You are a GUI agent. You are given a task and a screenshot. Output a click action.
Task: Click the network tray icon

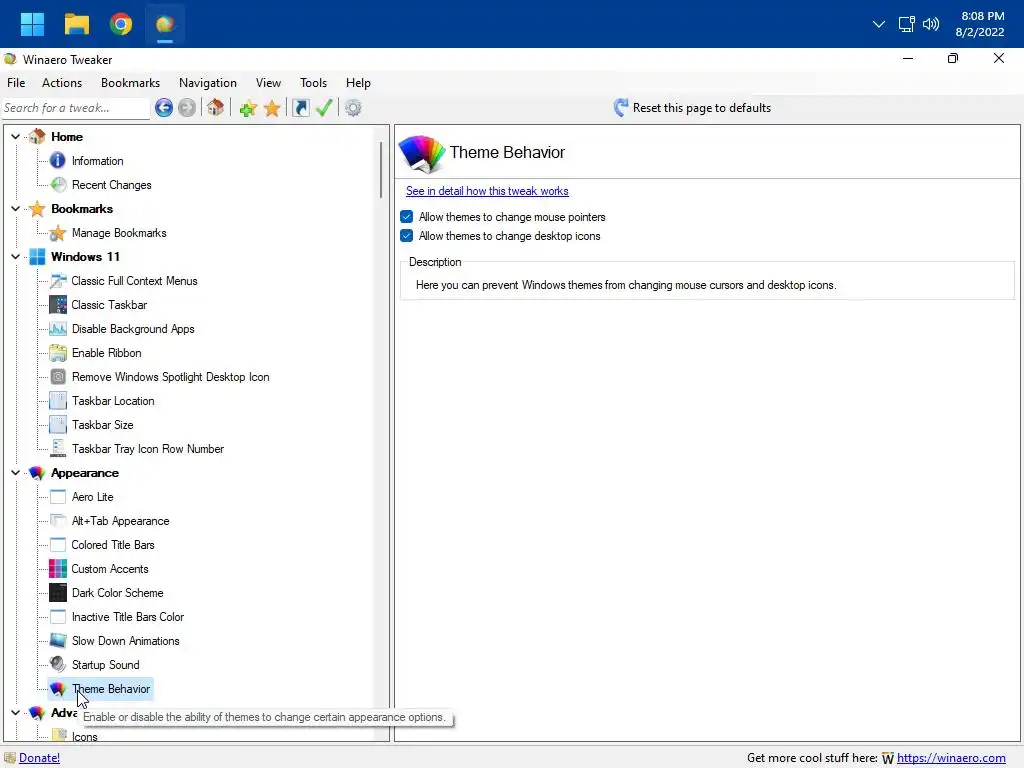pos(906,24)
